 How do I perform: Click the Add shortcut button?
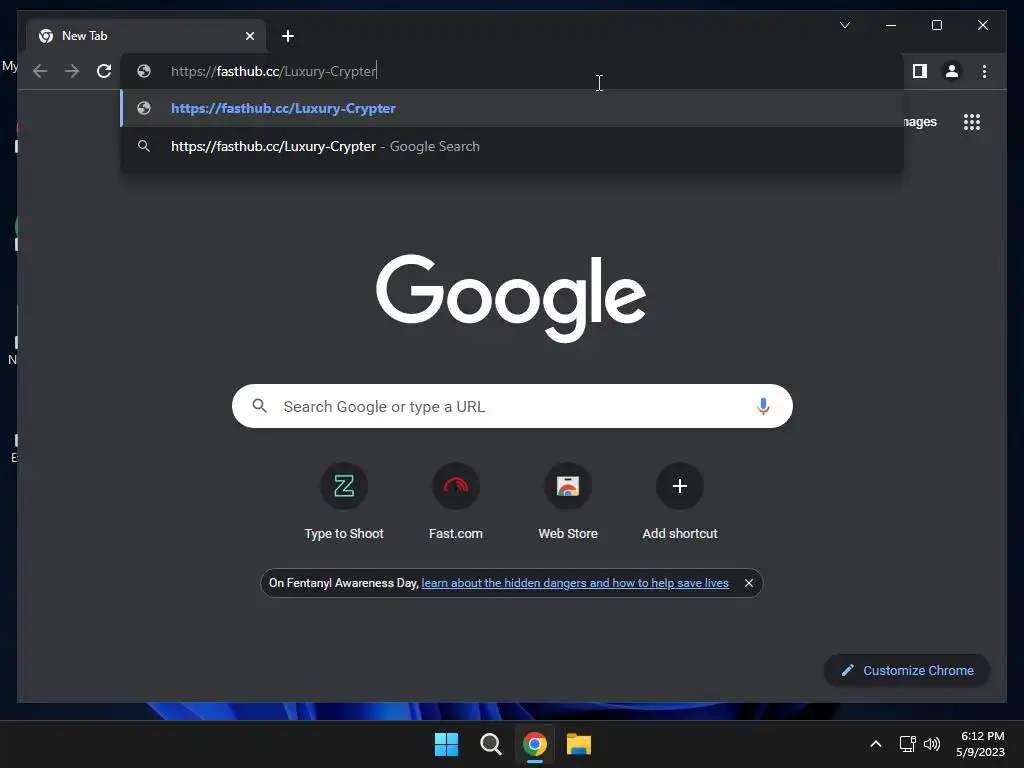tap(680, 502)
